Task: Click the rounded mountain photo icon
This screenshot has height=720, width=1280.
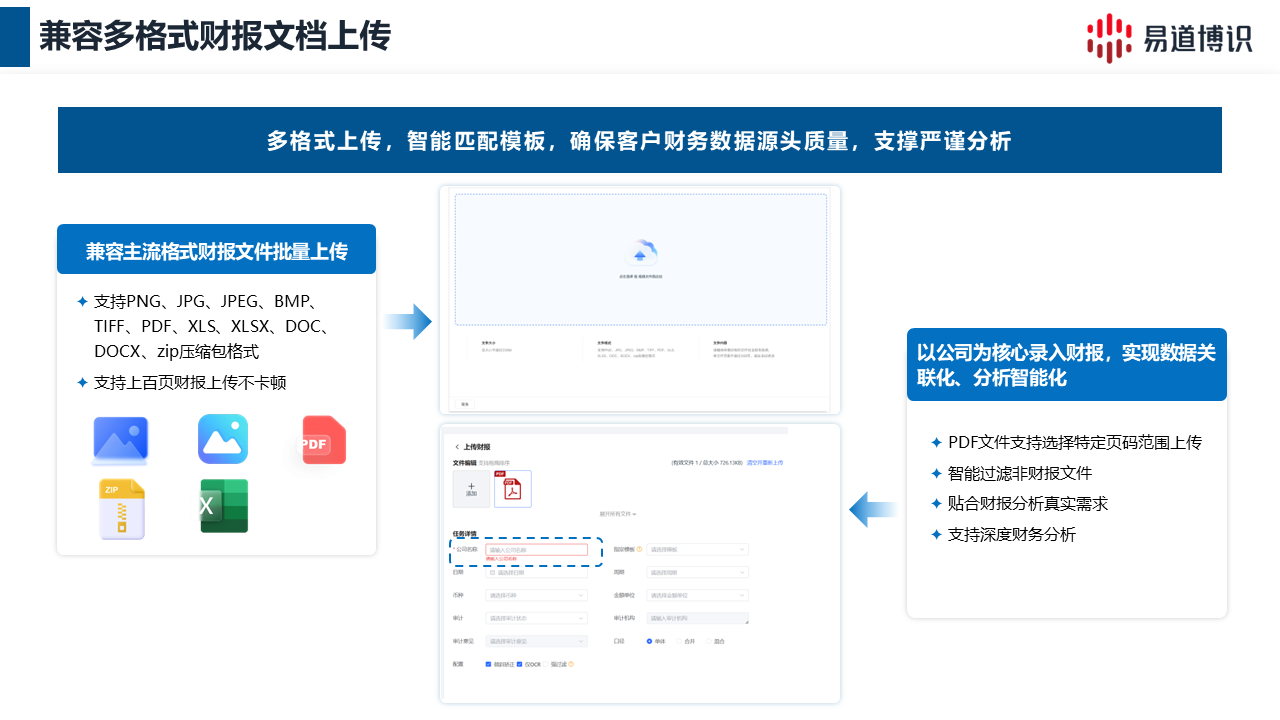Action: pos(223,440)
